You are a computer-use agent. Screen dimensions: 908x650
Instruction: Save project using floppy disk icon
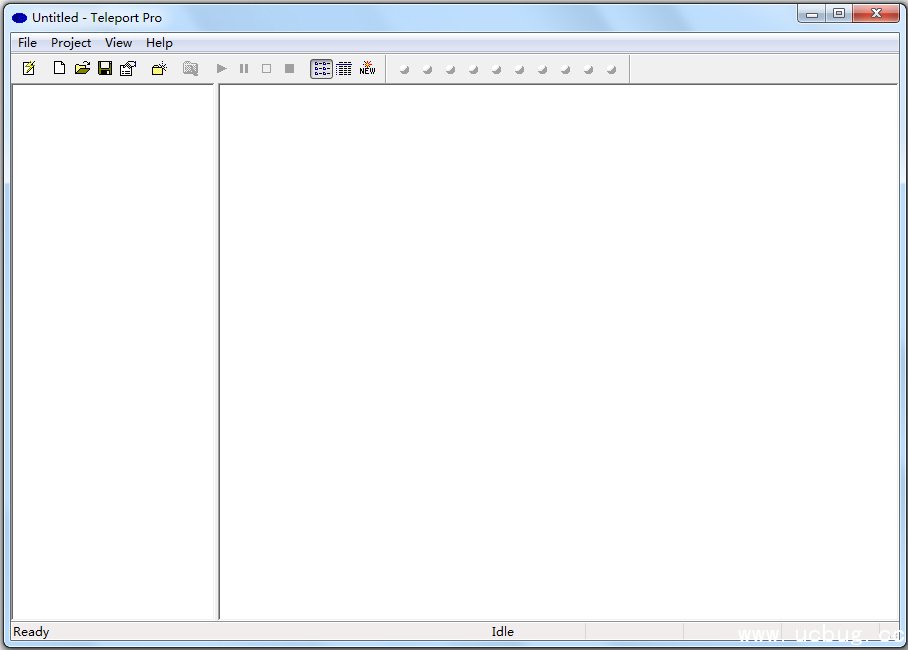[x=105, y=69]
